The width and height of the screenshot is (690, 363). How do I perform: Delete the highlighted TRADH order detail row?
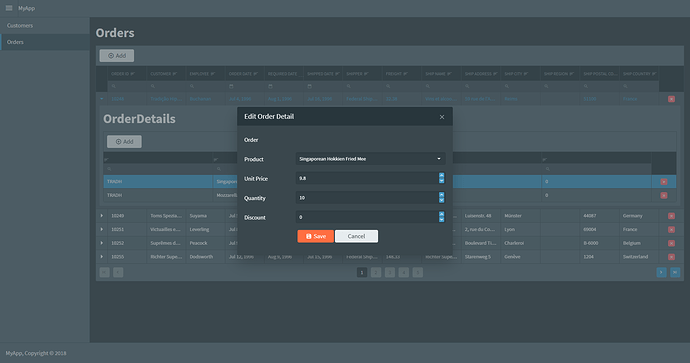click(664, 182)
